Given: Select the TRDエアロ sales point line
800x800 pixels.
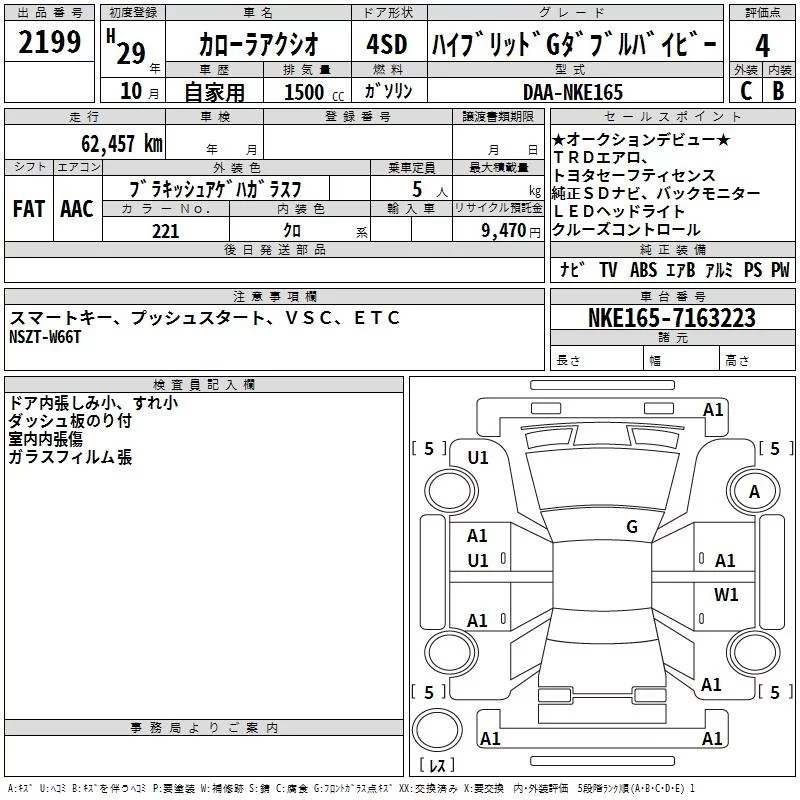Looking at the screenshot, I should point(601,158).
